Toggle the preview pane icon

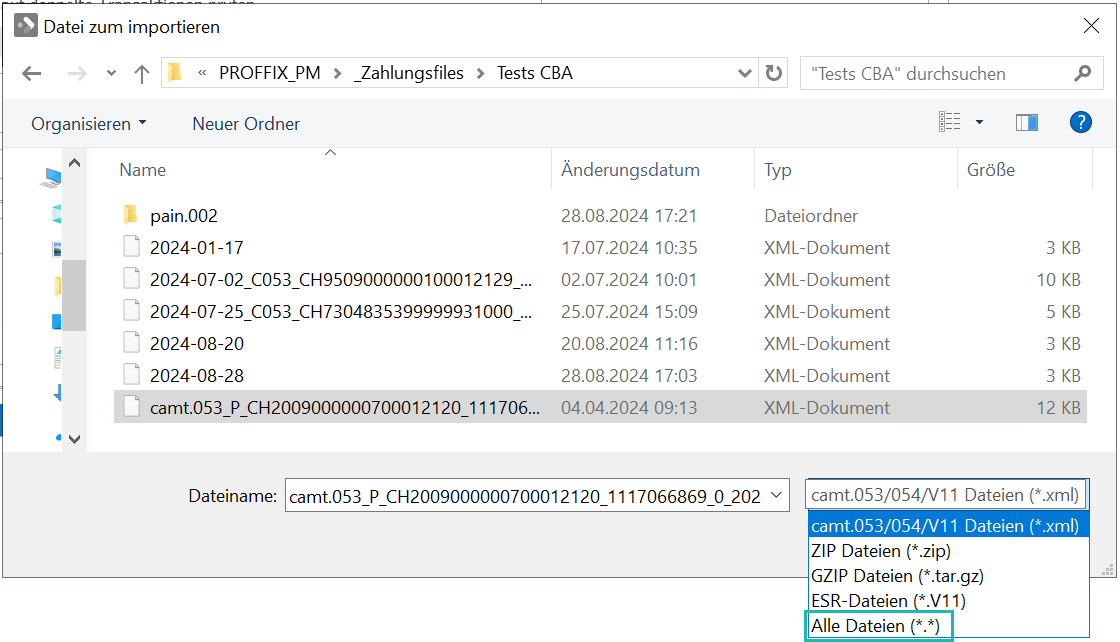tap(1026, 123)
